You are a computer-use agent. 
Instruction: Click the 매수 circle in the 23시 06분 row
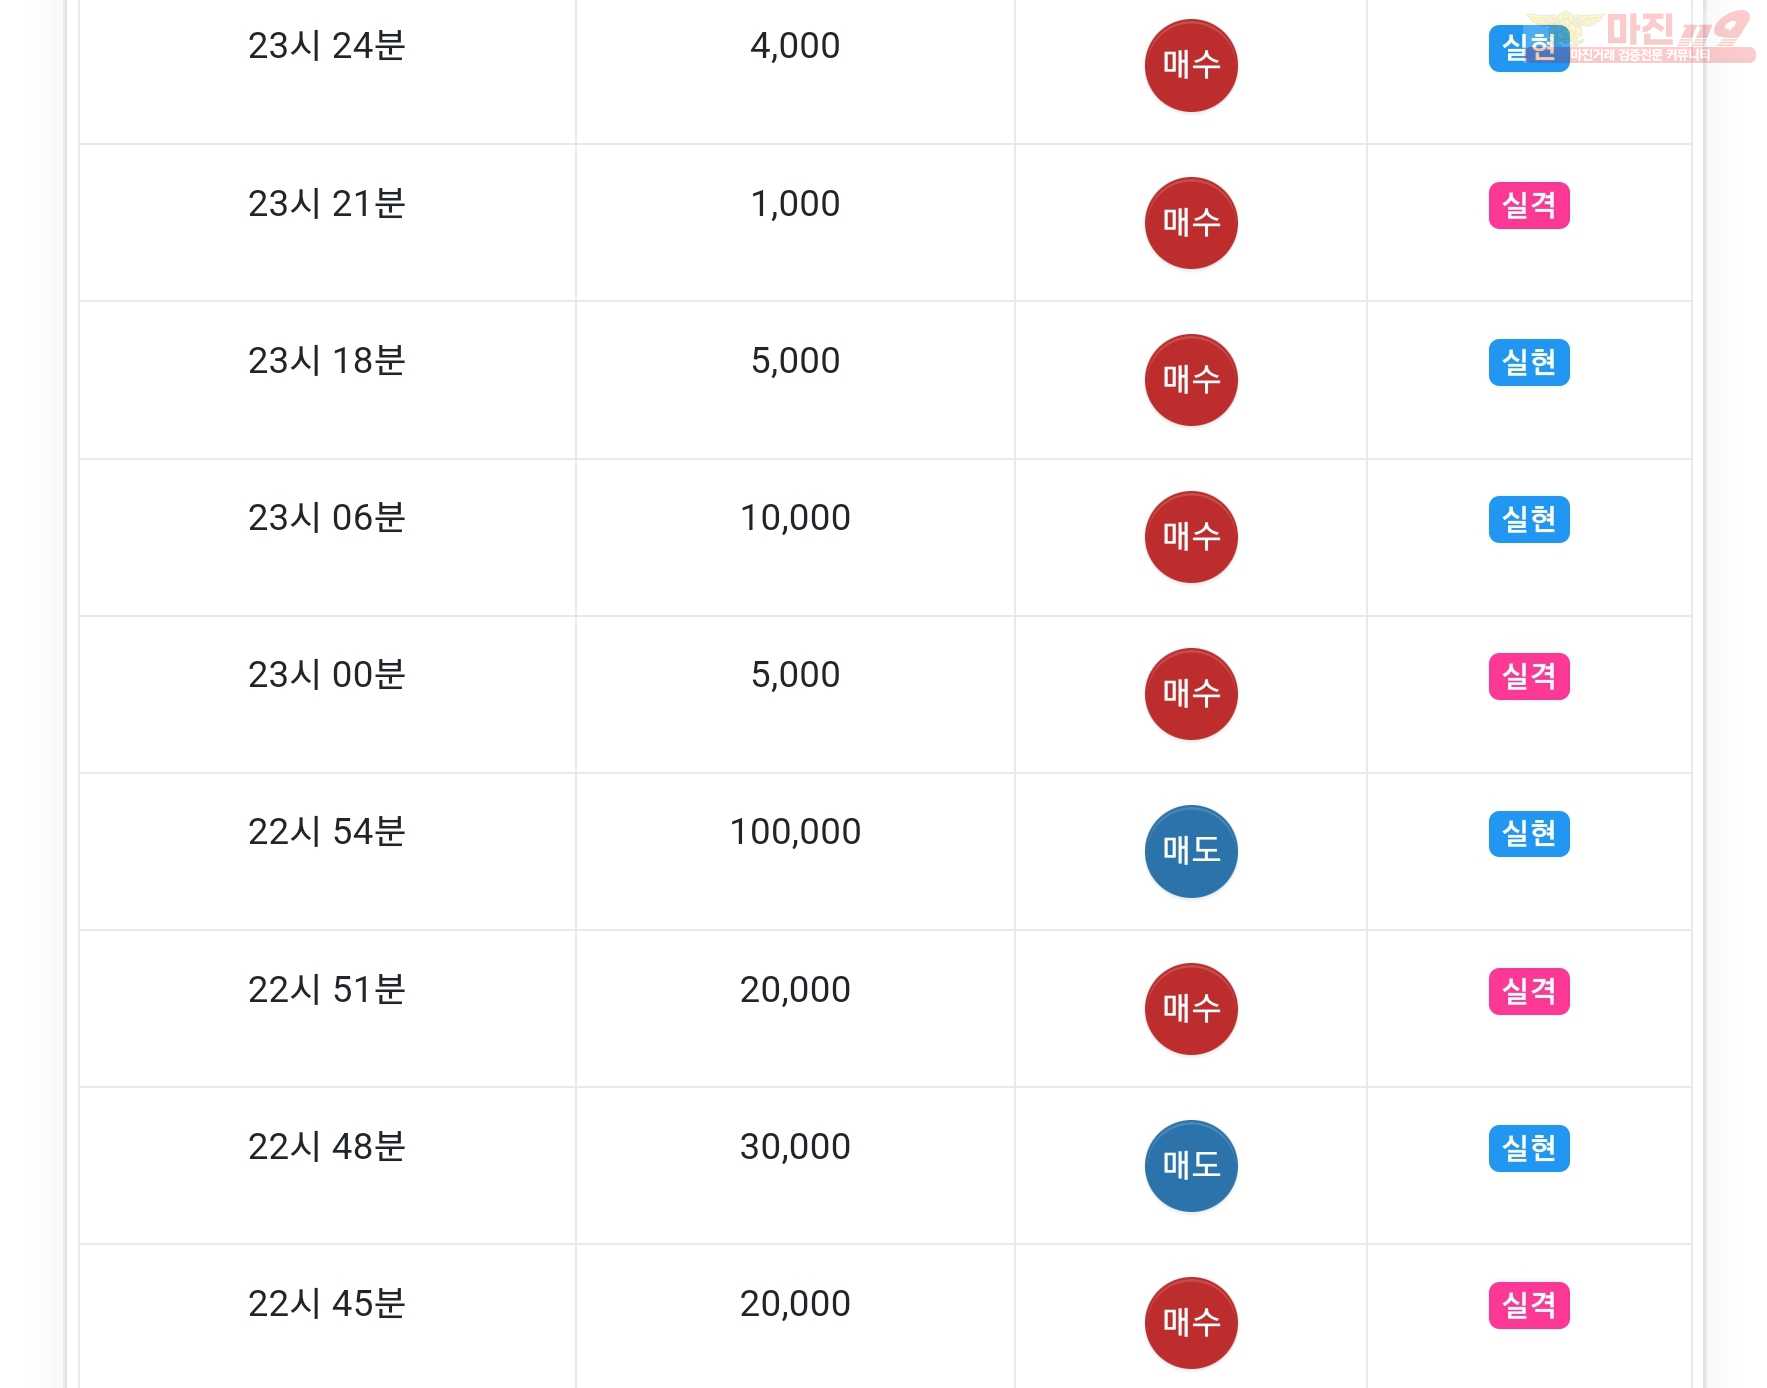click(x=1190, y=537)
